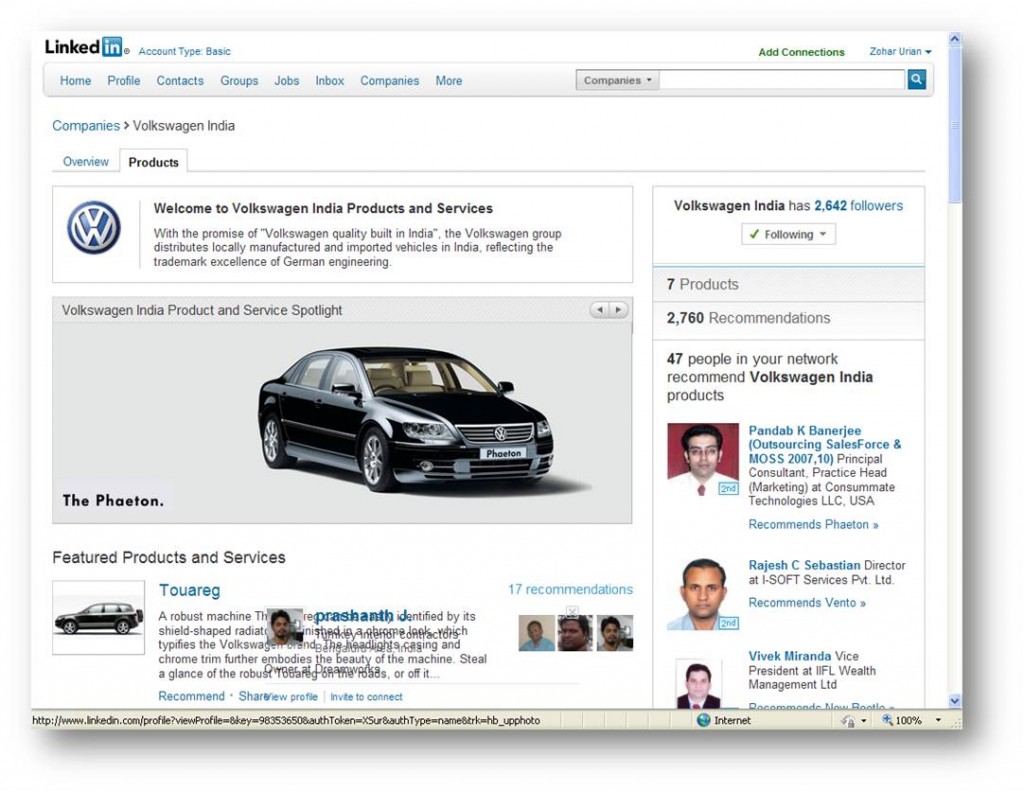
Task: Open Rajesh C Sebastian profile photo
Action: point(703,594)
